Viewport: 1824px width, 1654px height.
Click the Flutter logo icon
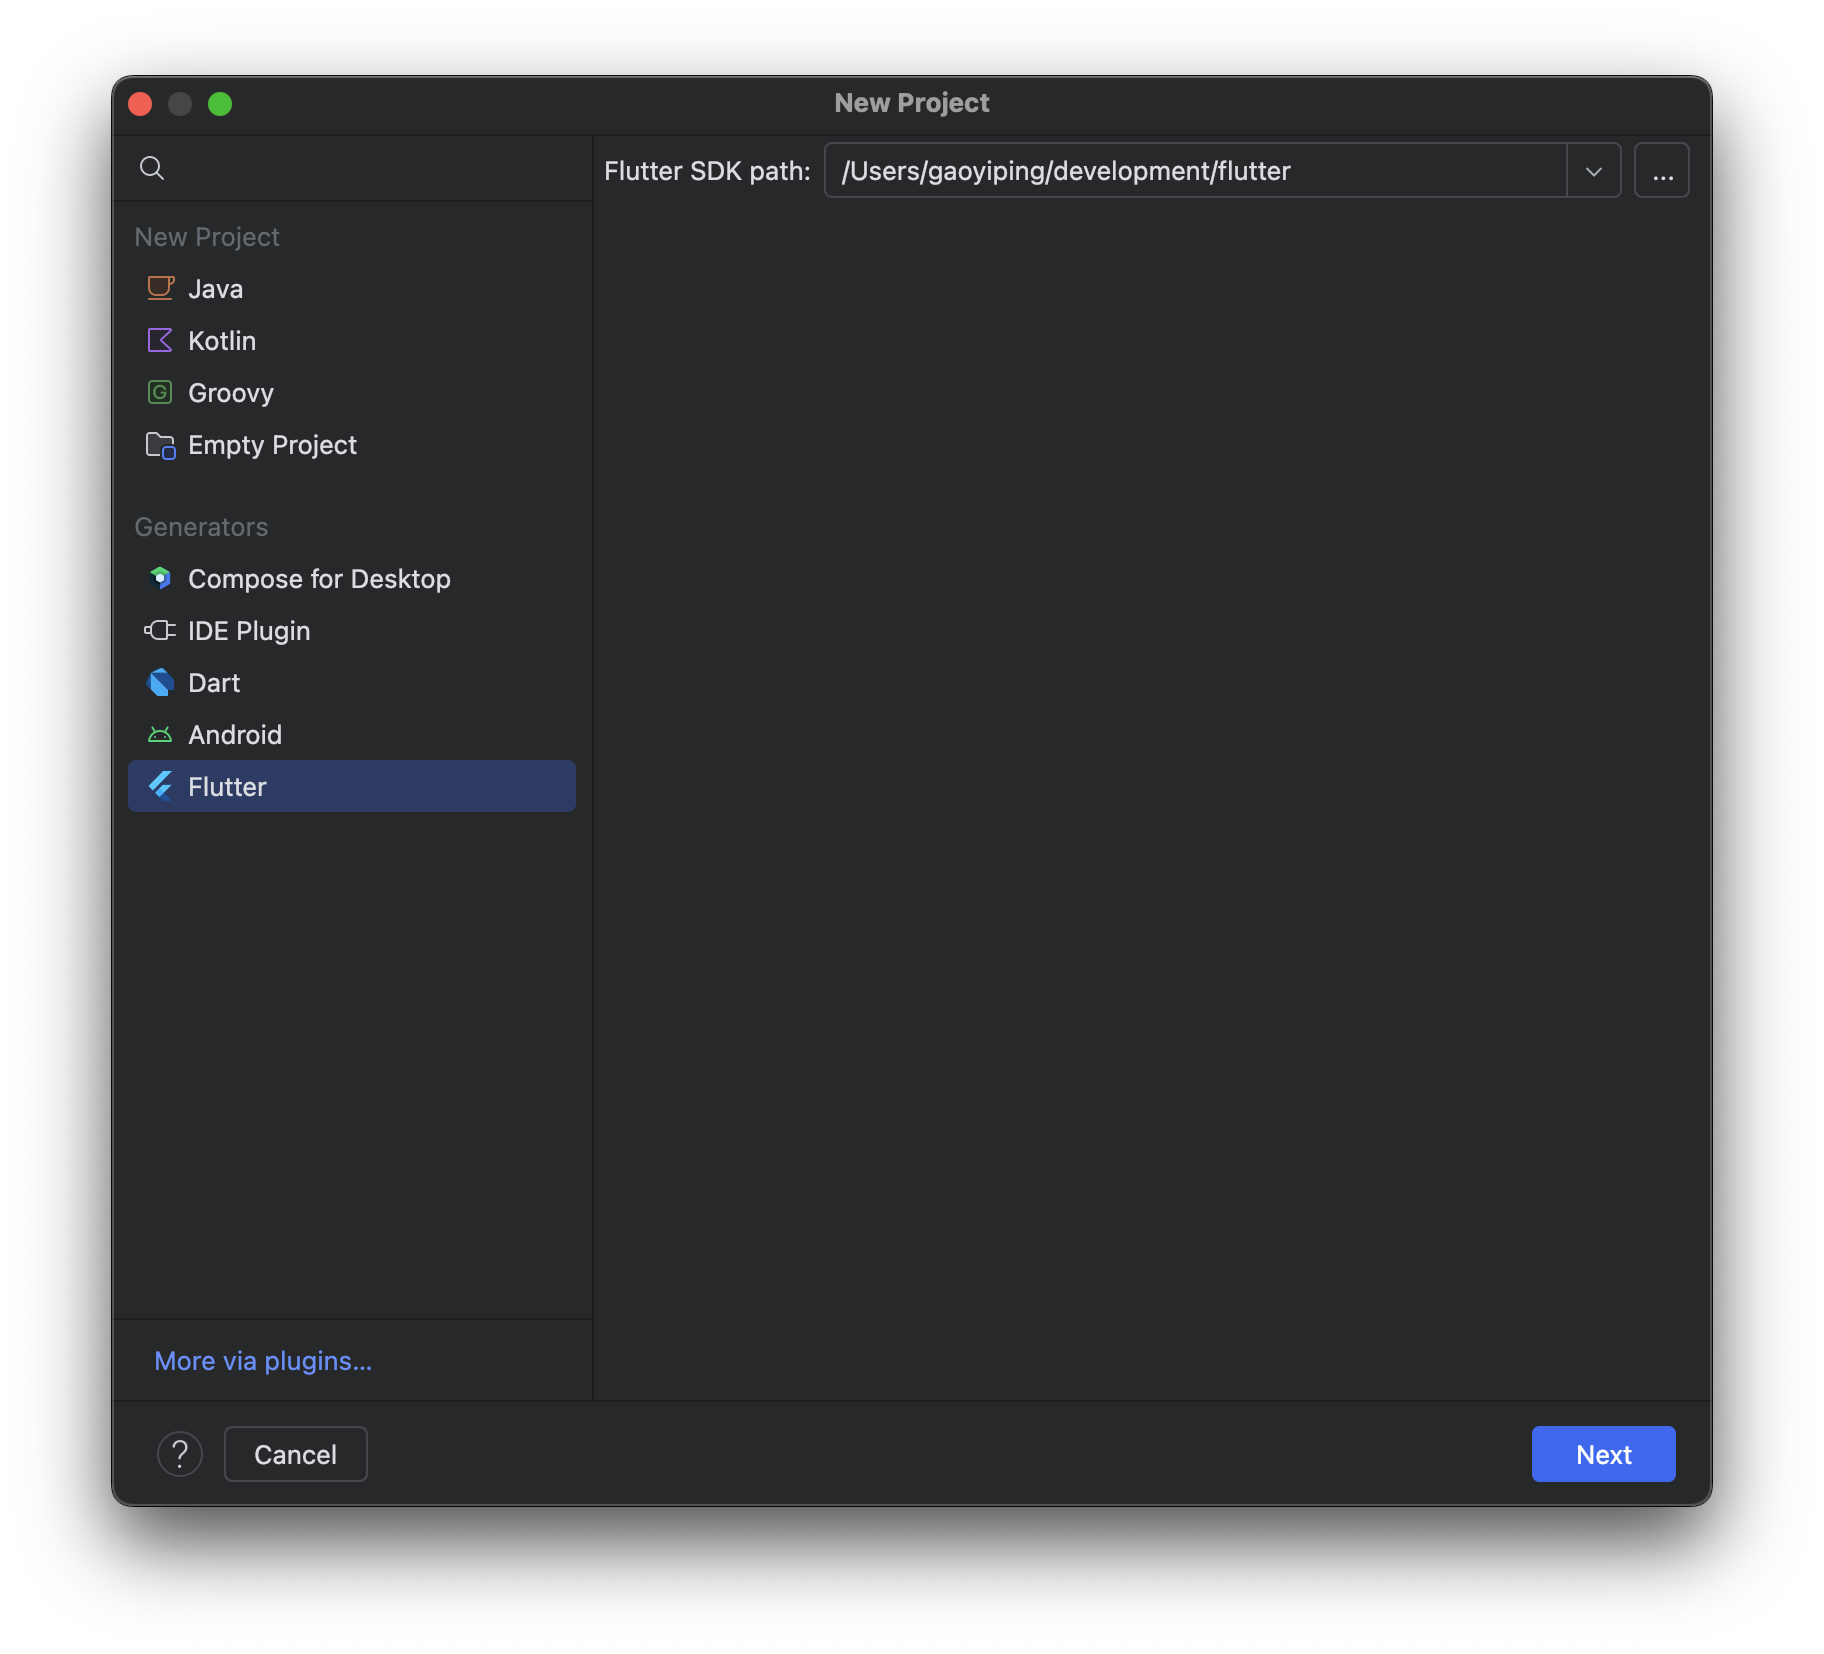[x=160, y=787]
